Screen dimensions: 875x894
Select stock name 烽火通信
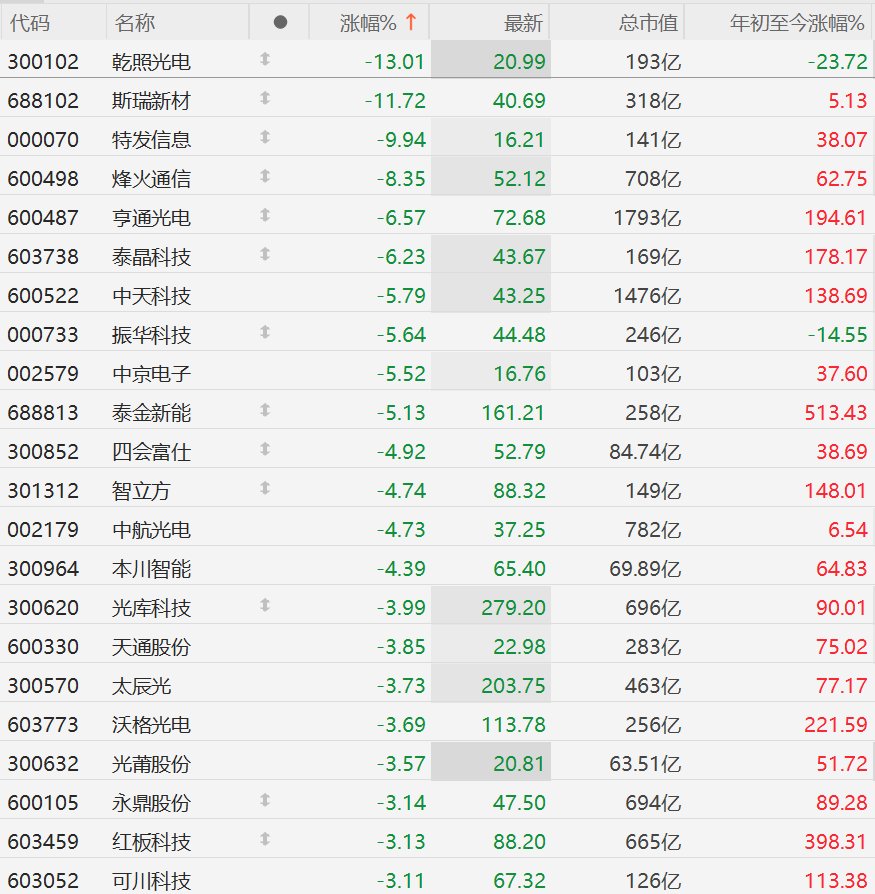(x=151, y=179)
